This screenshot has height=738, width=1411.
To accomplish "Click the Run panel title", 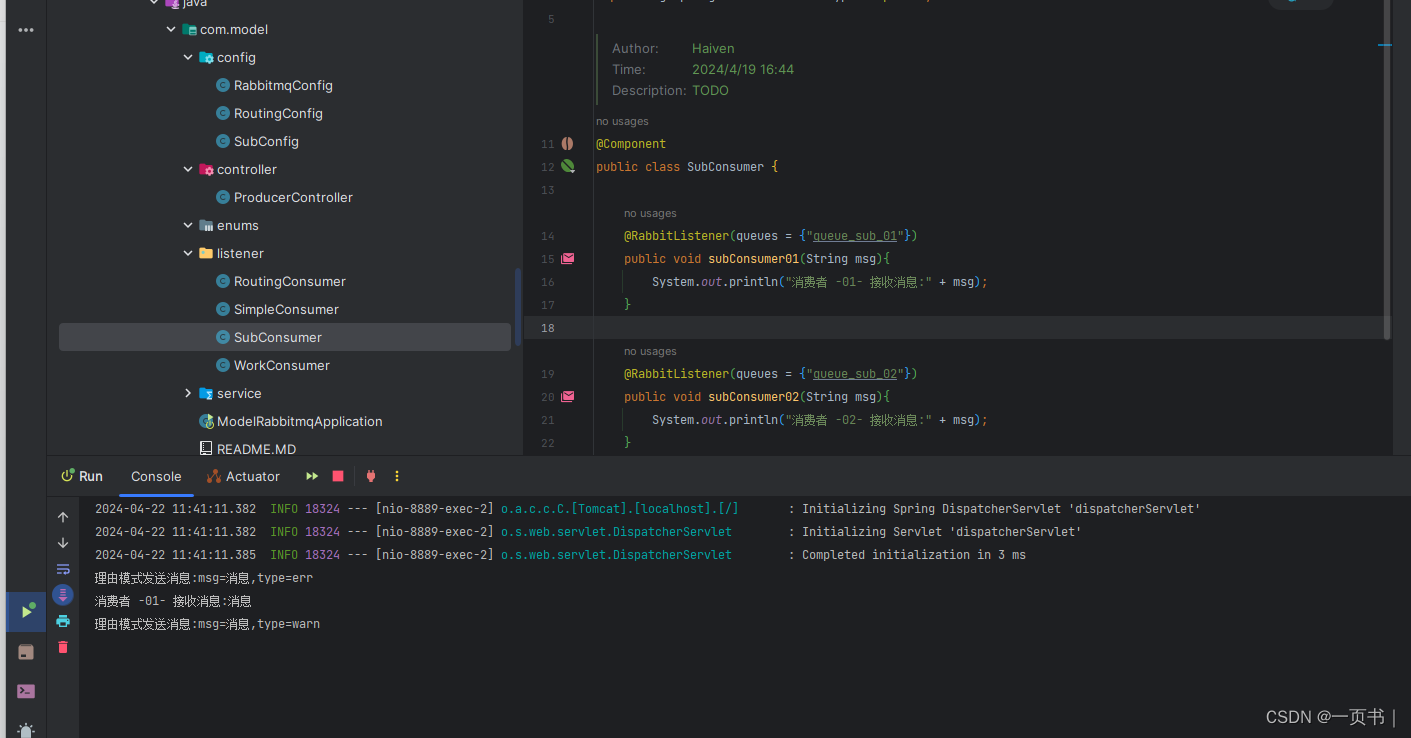I will click(x=90, y=476).
